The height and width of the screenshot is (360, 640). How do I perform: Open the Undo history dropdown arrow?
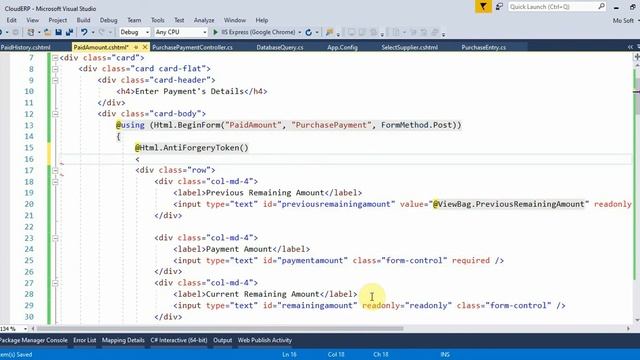pos(93,32)
